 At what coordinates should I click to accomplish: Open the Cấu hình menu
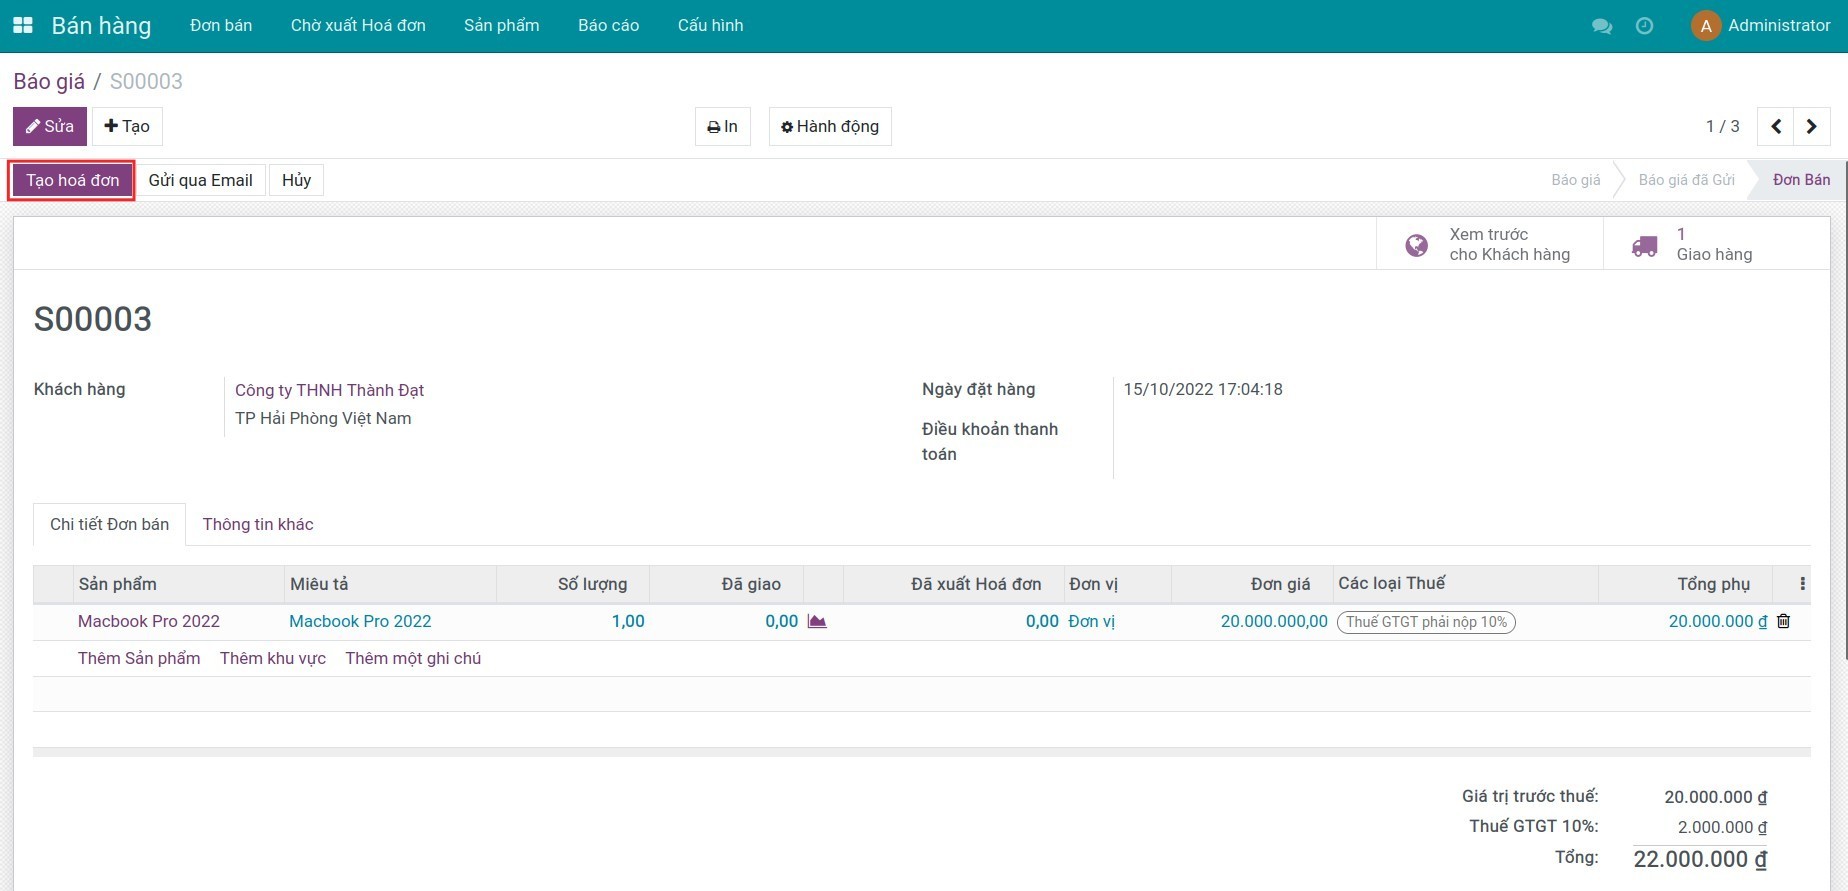(x=710, y=26)
